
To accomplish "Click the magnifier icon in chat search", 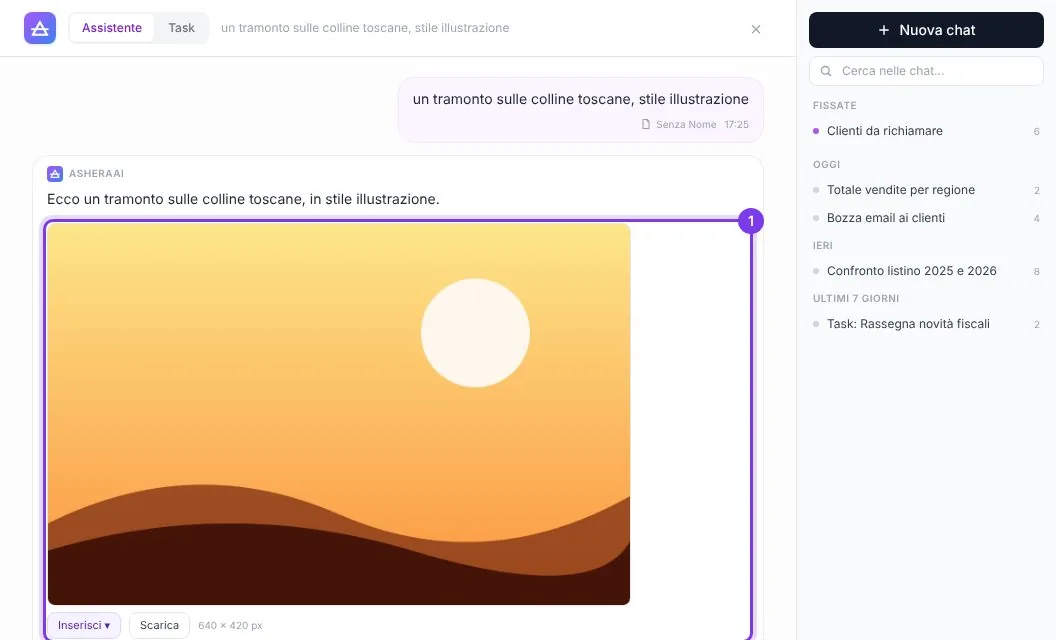I will [826, 71].
